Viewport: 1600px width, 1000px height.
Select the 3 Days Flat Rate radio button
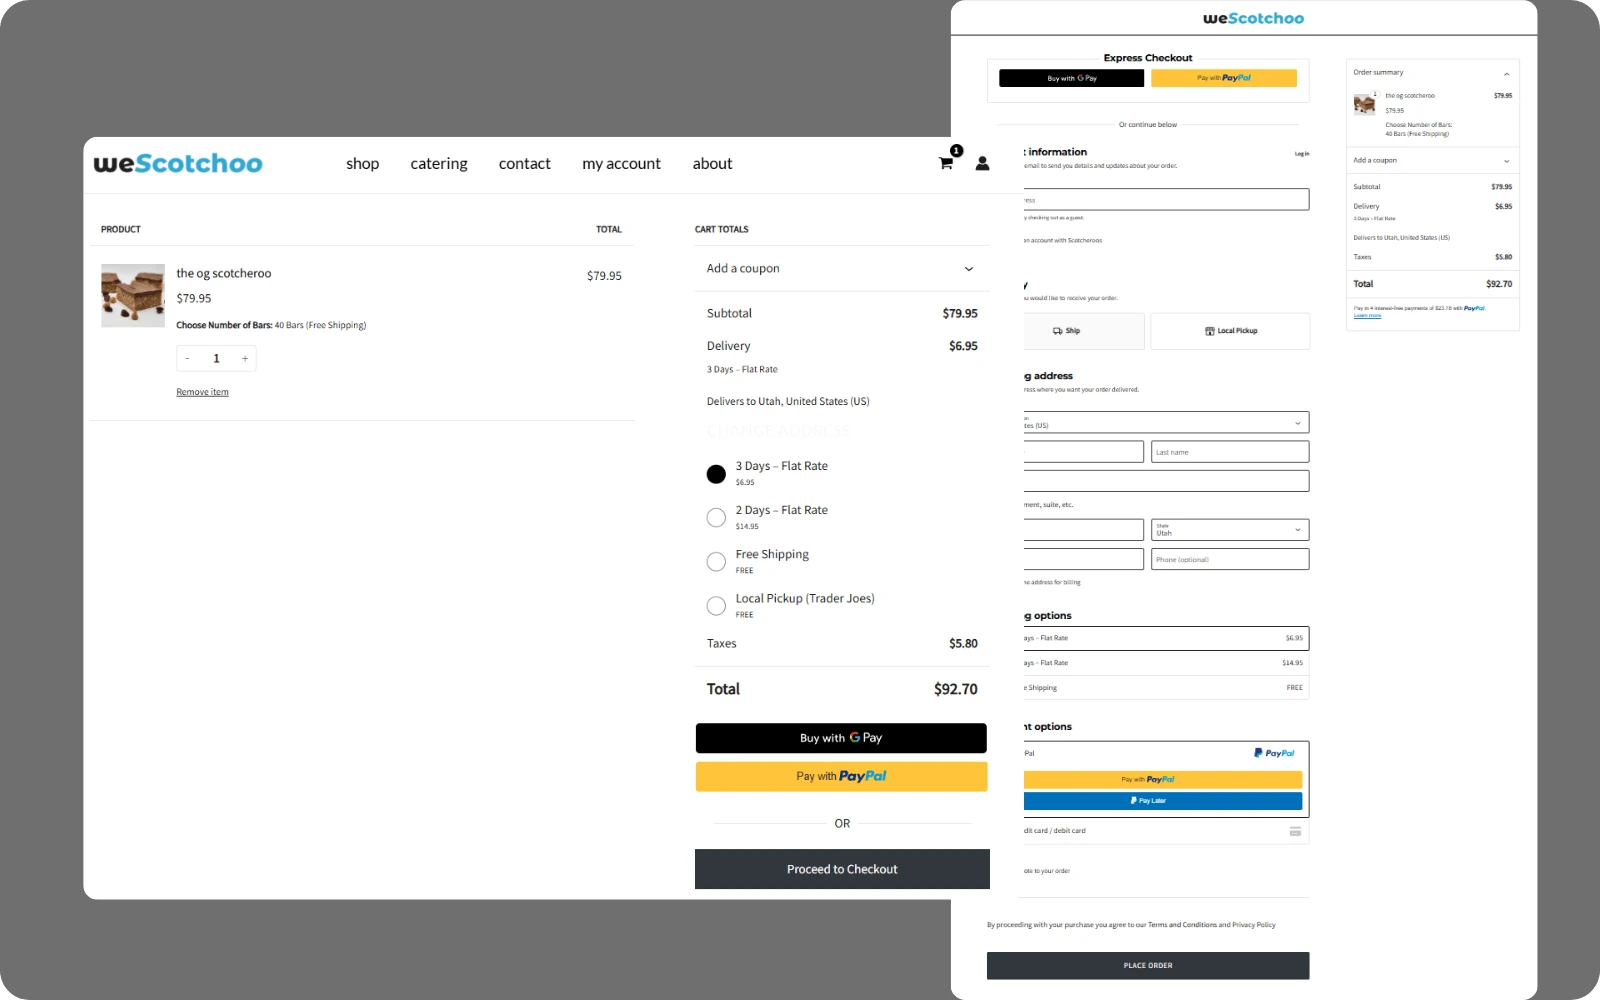click(716, 474)
